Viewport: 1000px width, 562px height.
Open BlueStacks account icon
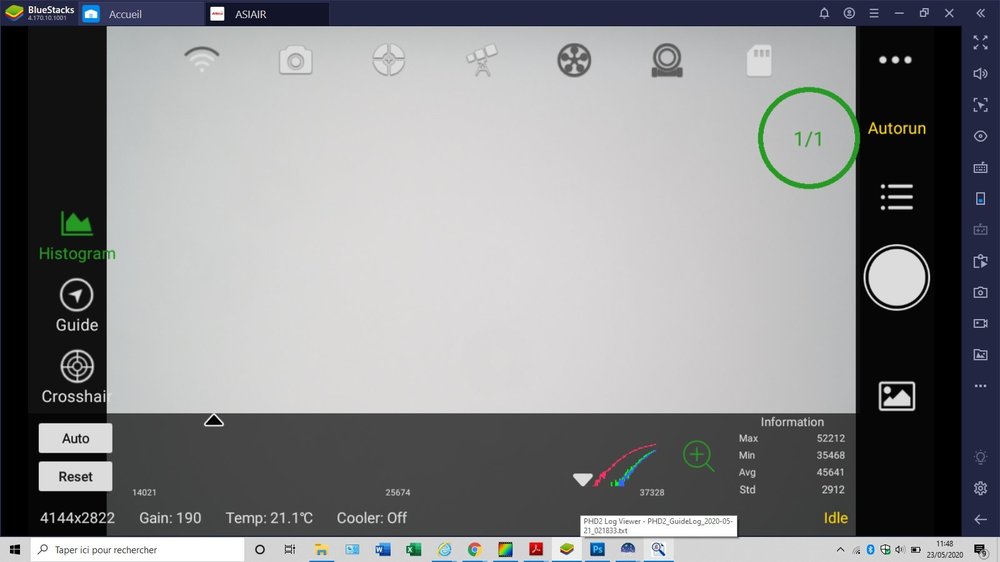pos(849,13)
